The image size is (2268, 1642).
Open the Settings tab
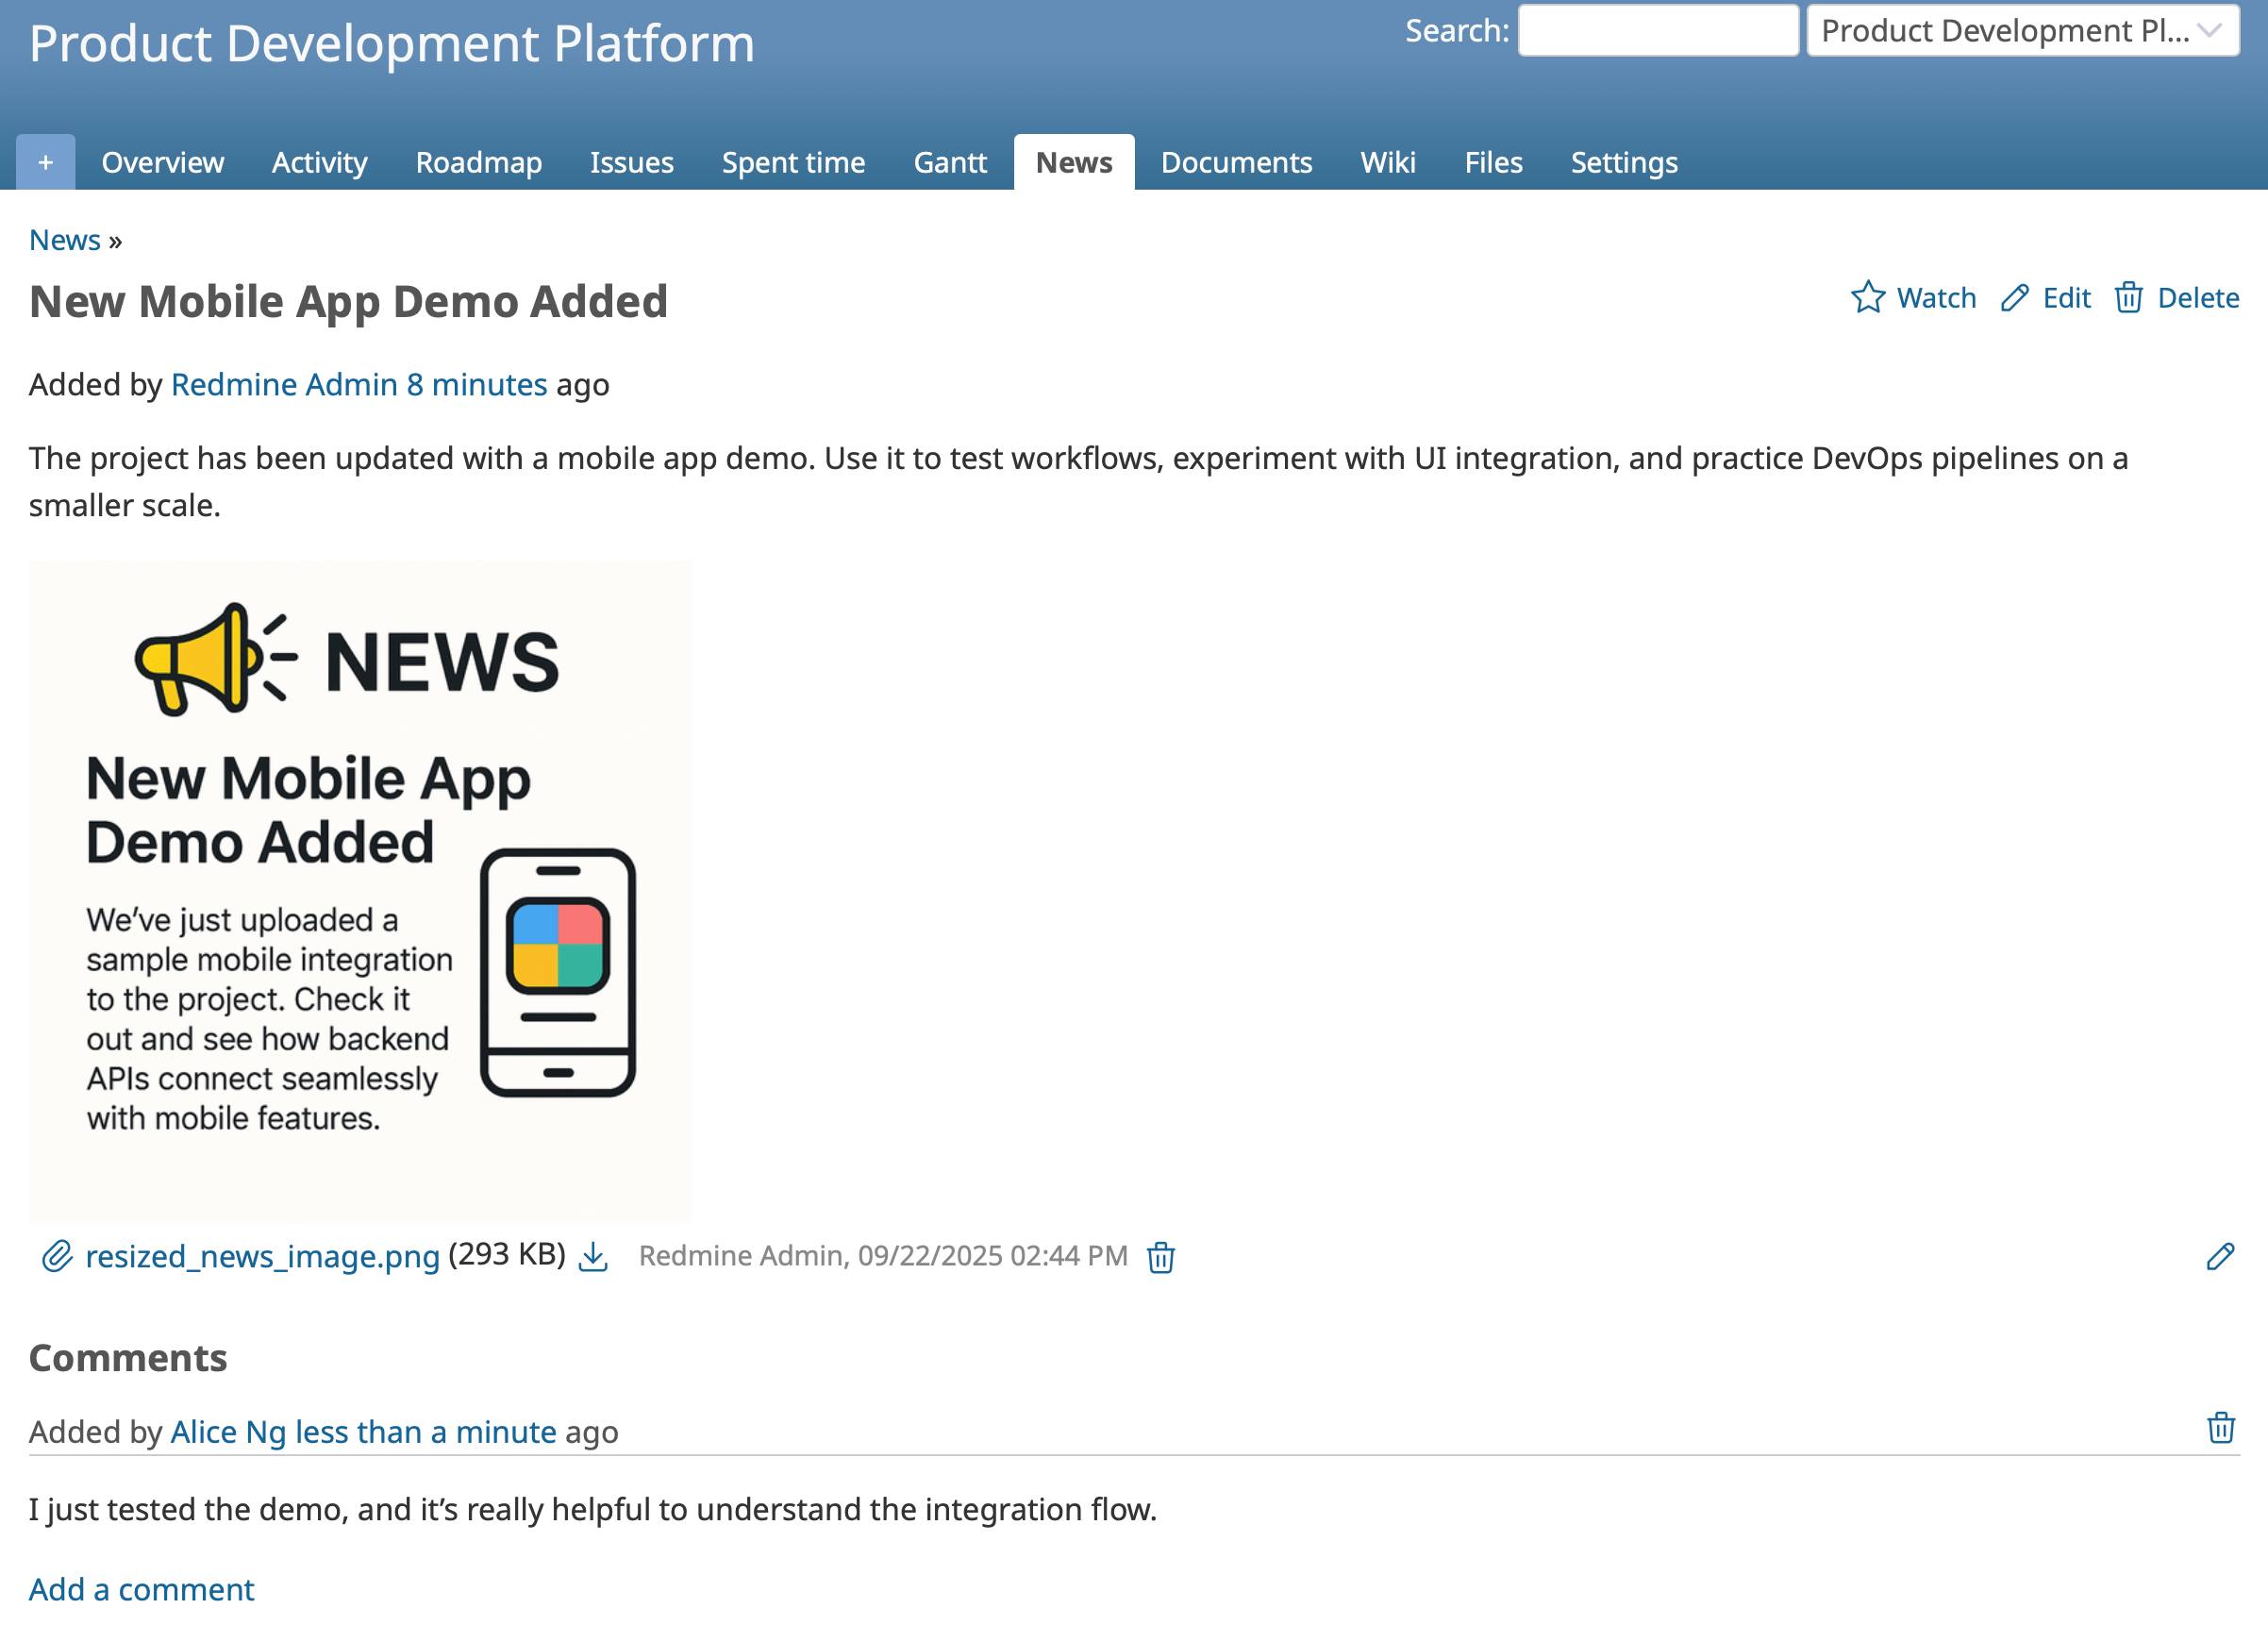[1623, 162]
